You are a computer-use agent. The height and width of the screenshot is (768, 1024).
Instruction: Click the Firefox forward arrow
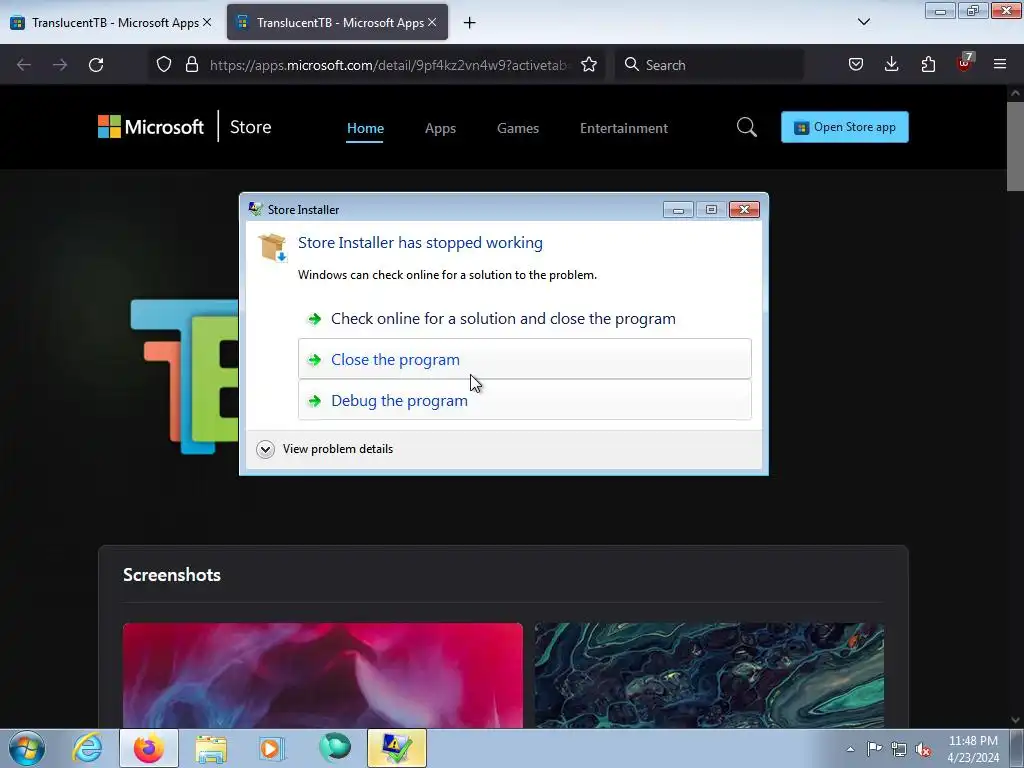click(60, 65)
